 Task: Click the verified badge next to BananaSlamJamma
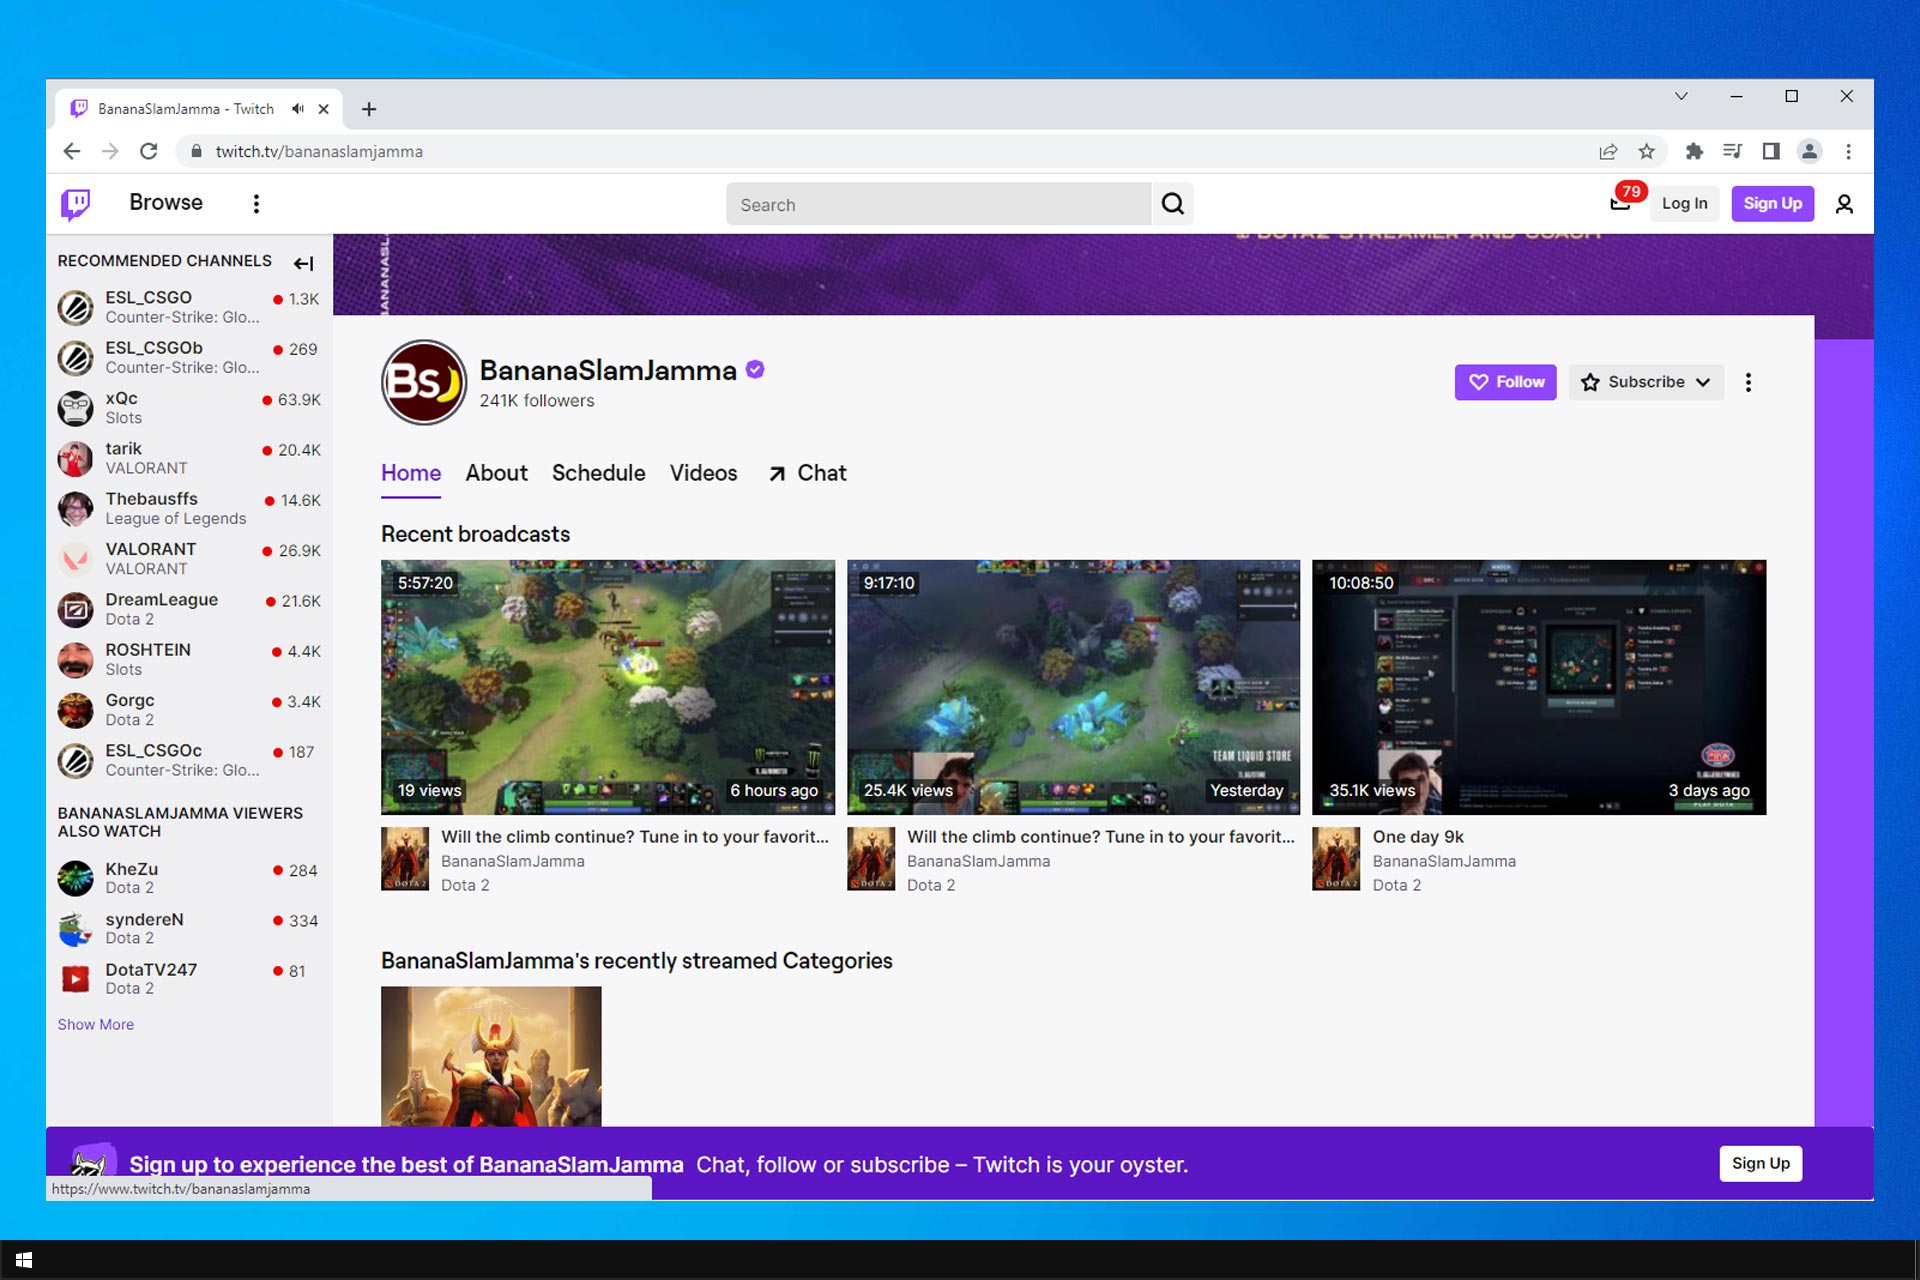click(x=756, y=369)
